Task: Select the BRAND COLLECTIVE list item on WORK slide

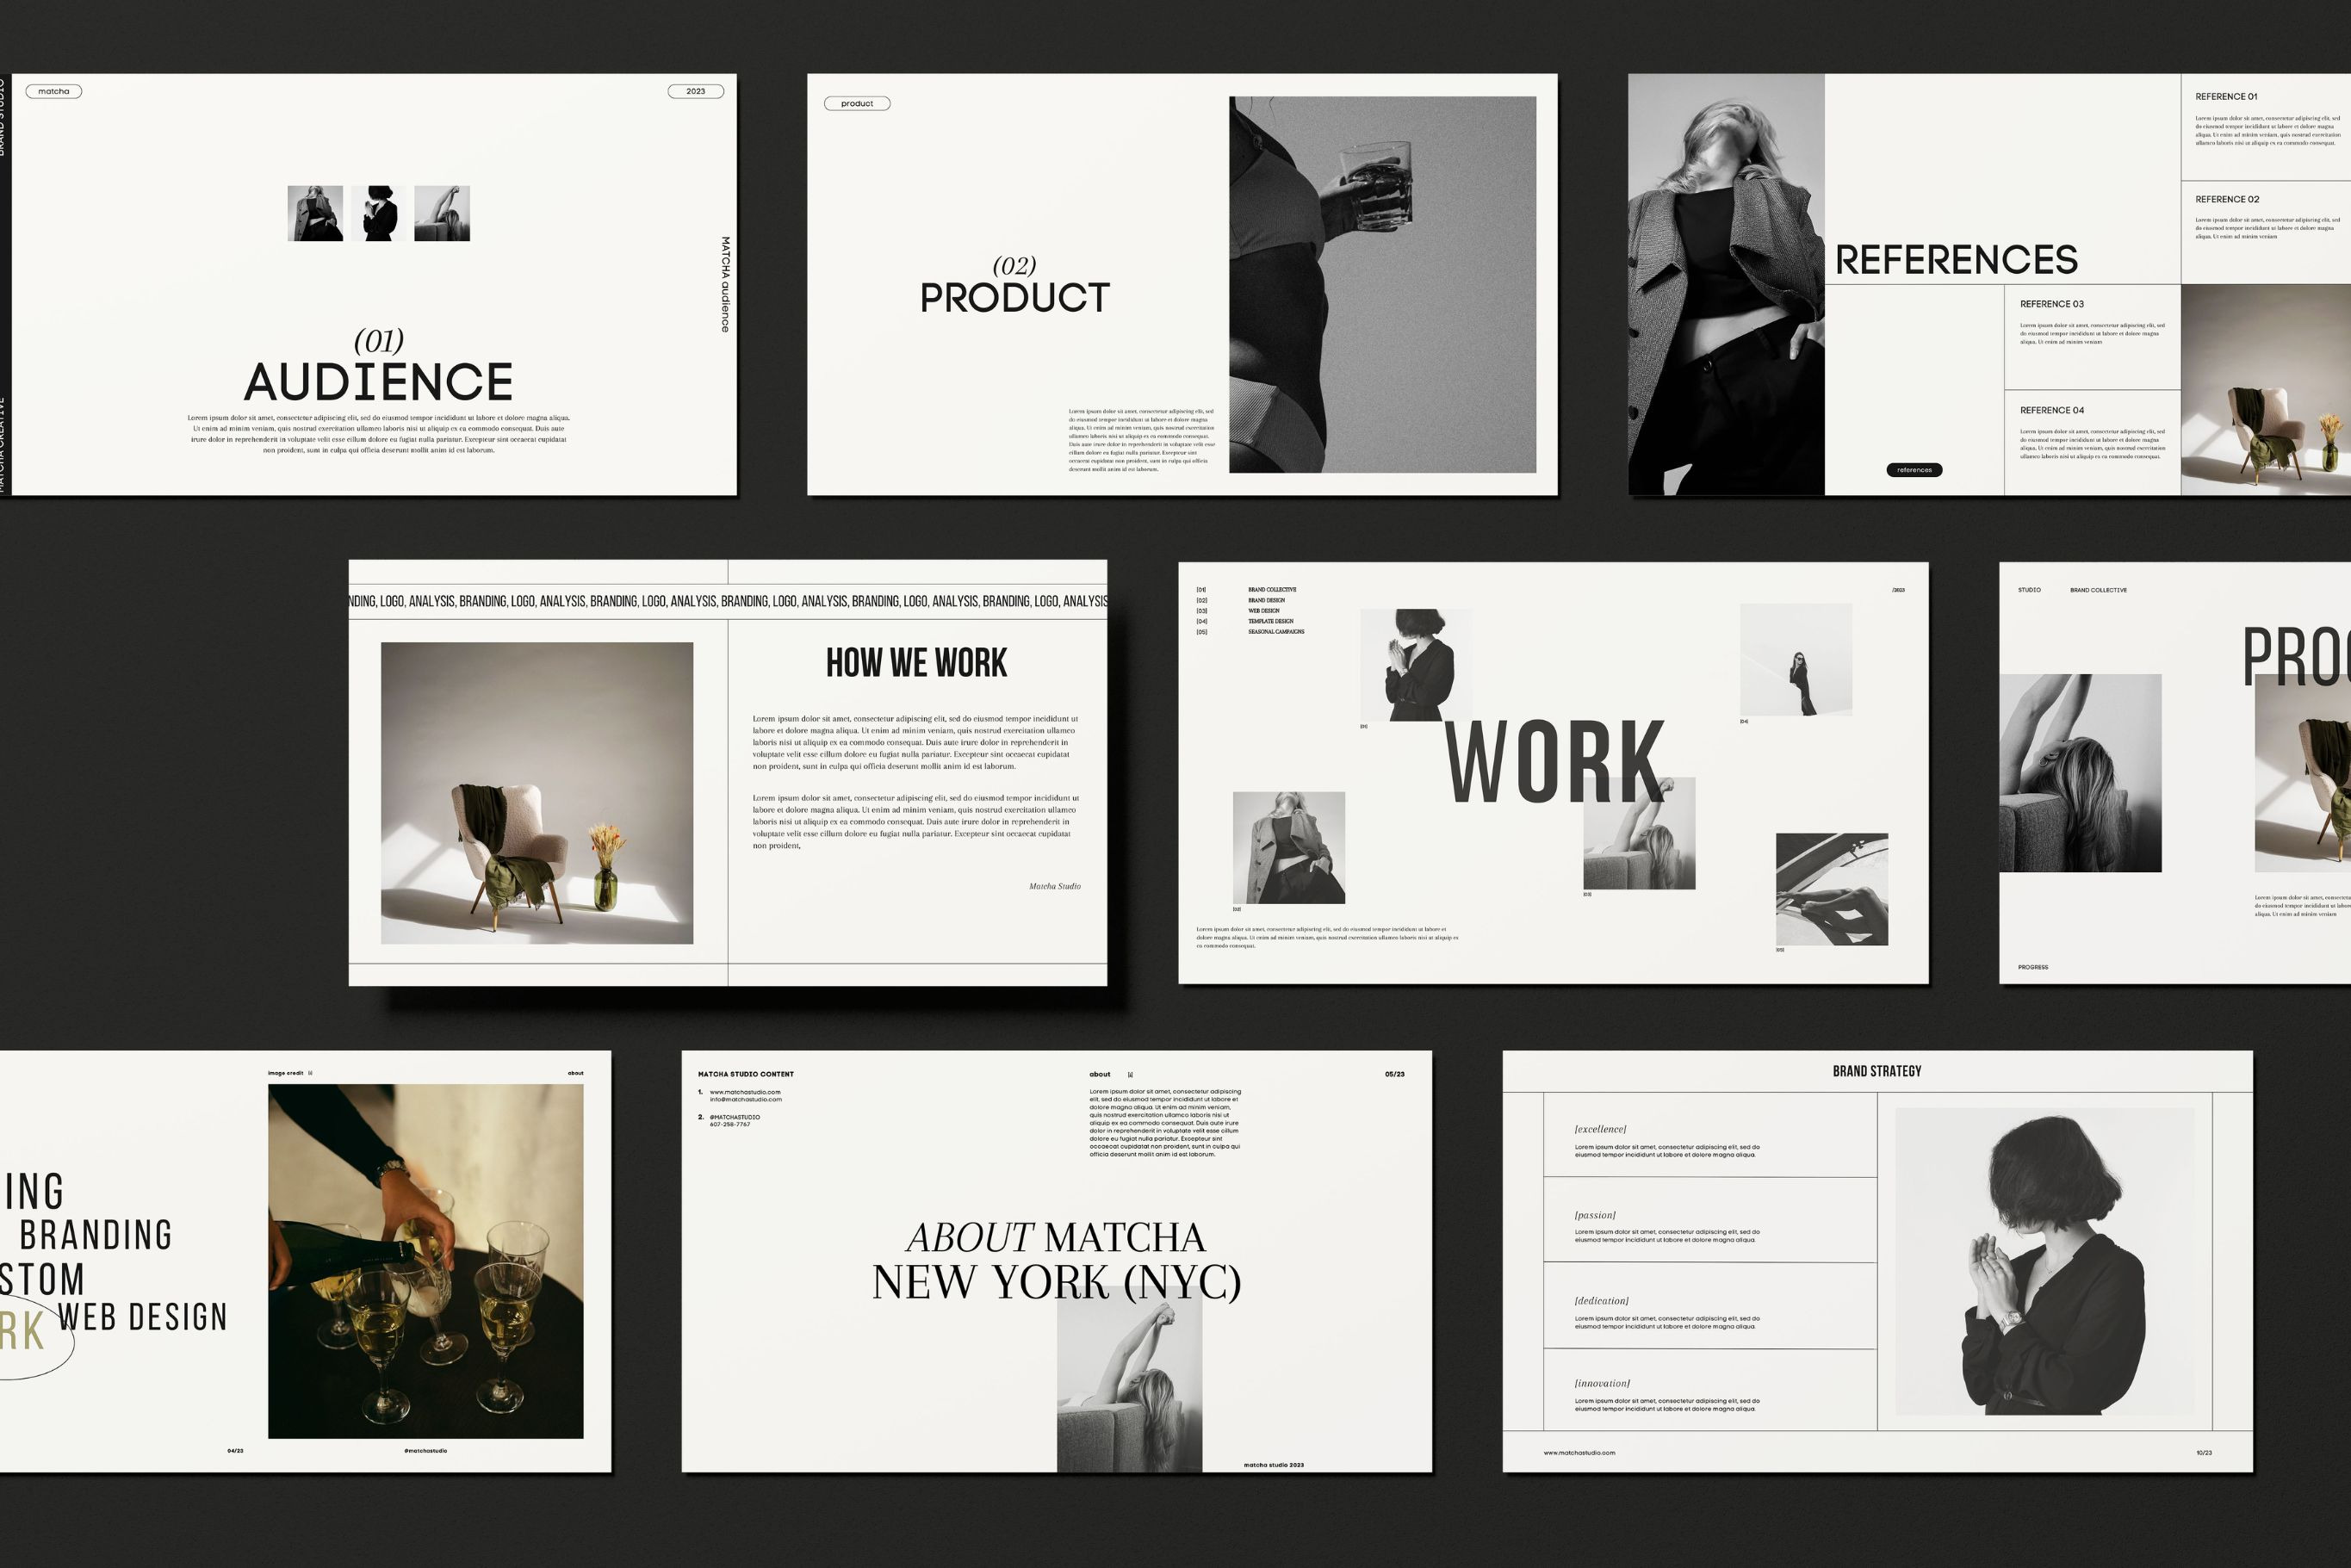Action: point(1271,590)
